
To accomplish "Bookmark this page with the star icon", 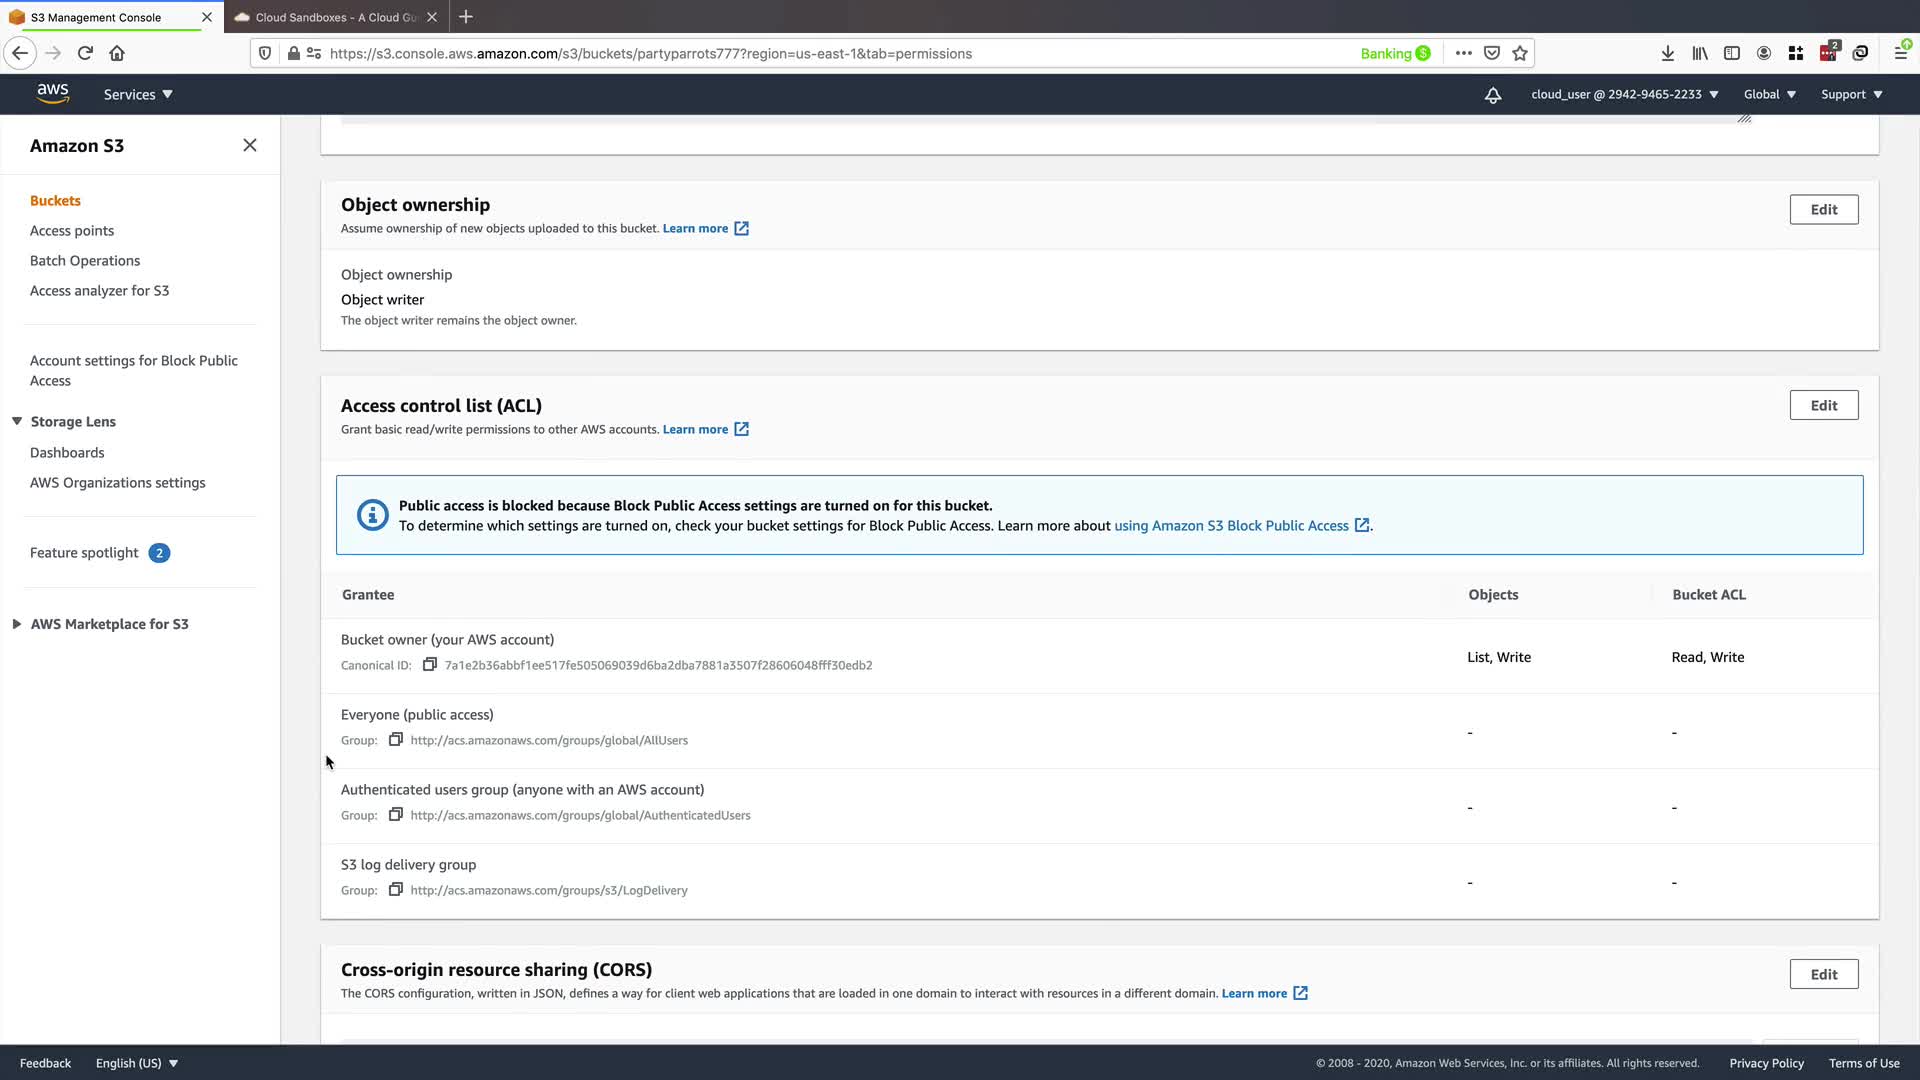I will (1520, 54).
